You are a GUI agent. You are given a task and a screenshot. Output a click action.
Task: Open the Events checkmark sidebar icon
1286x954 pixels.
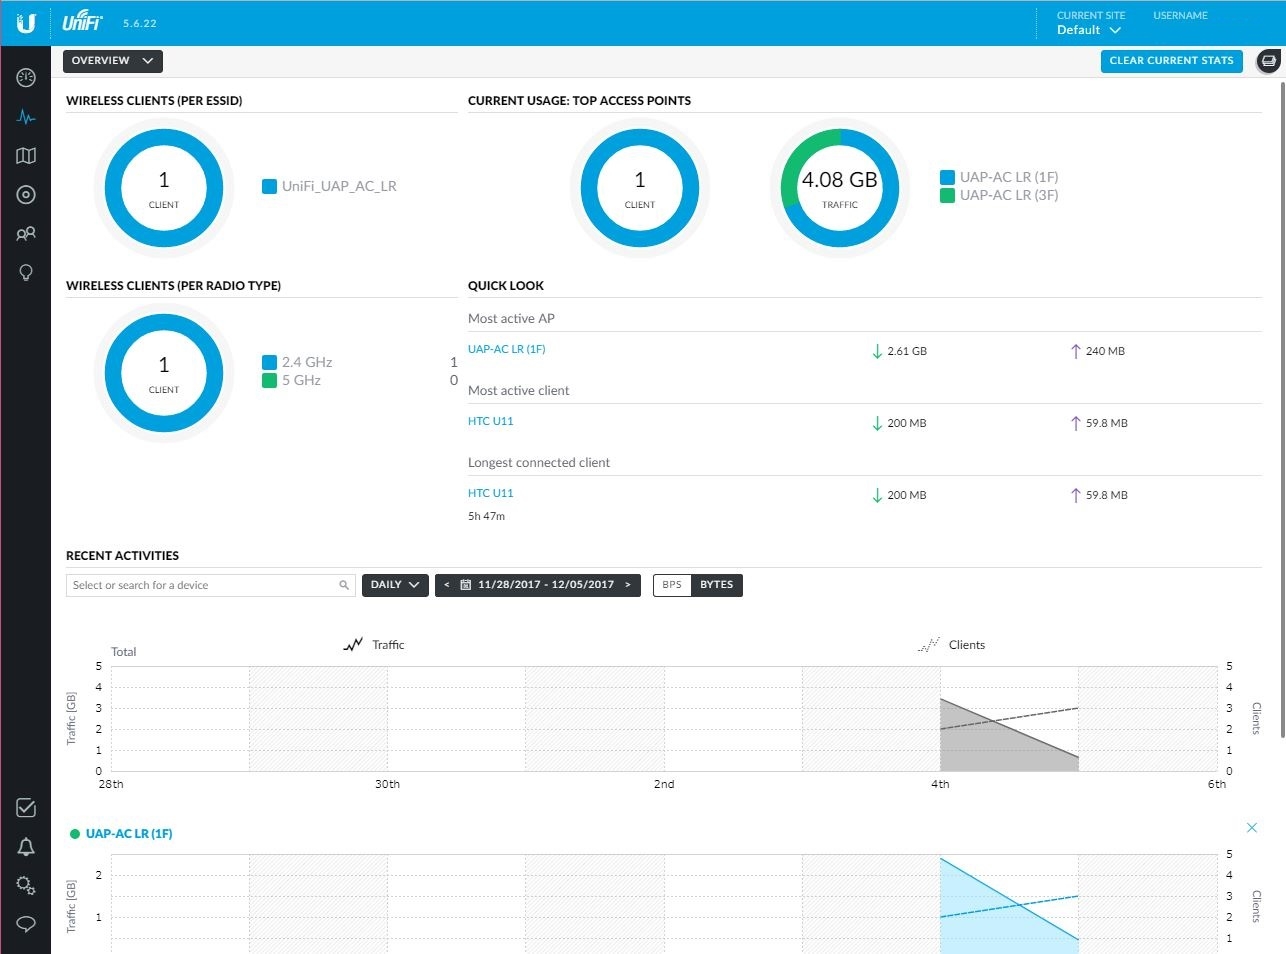click(26, 808)
